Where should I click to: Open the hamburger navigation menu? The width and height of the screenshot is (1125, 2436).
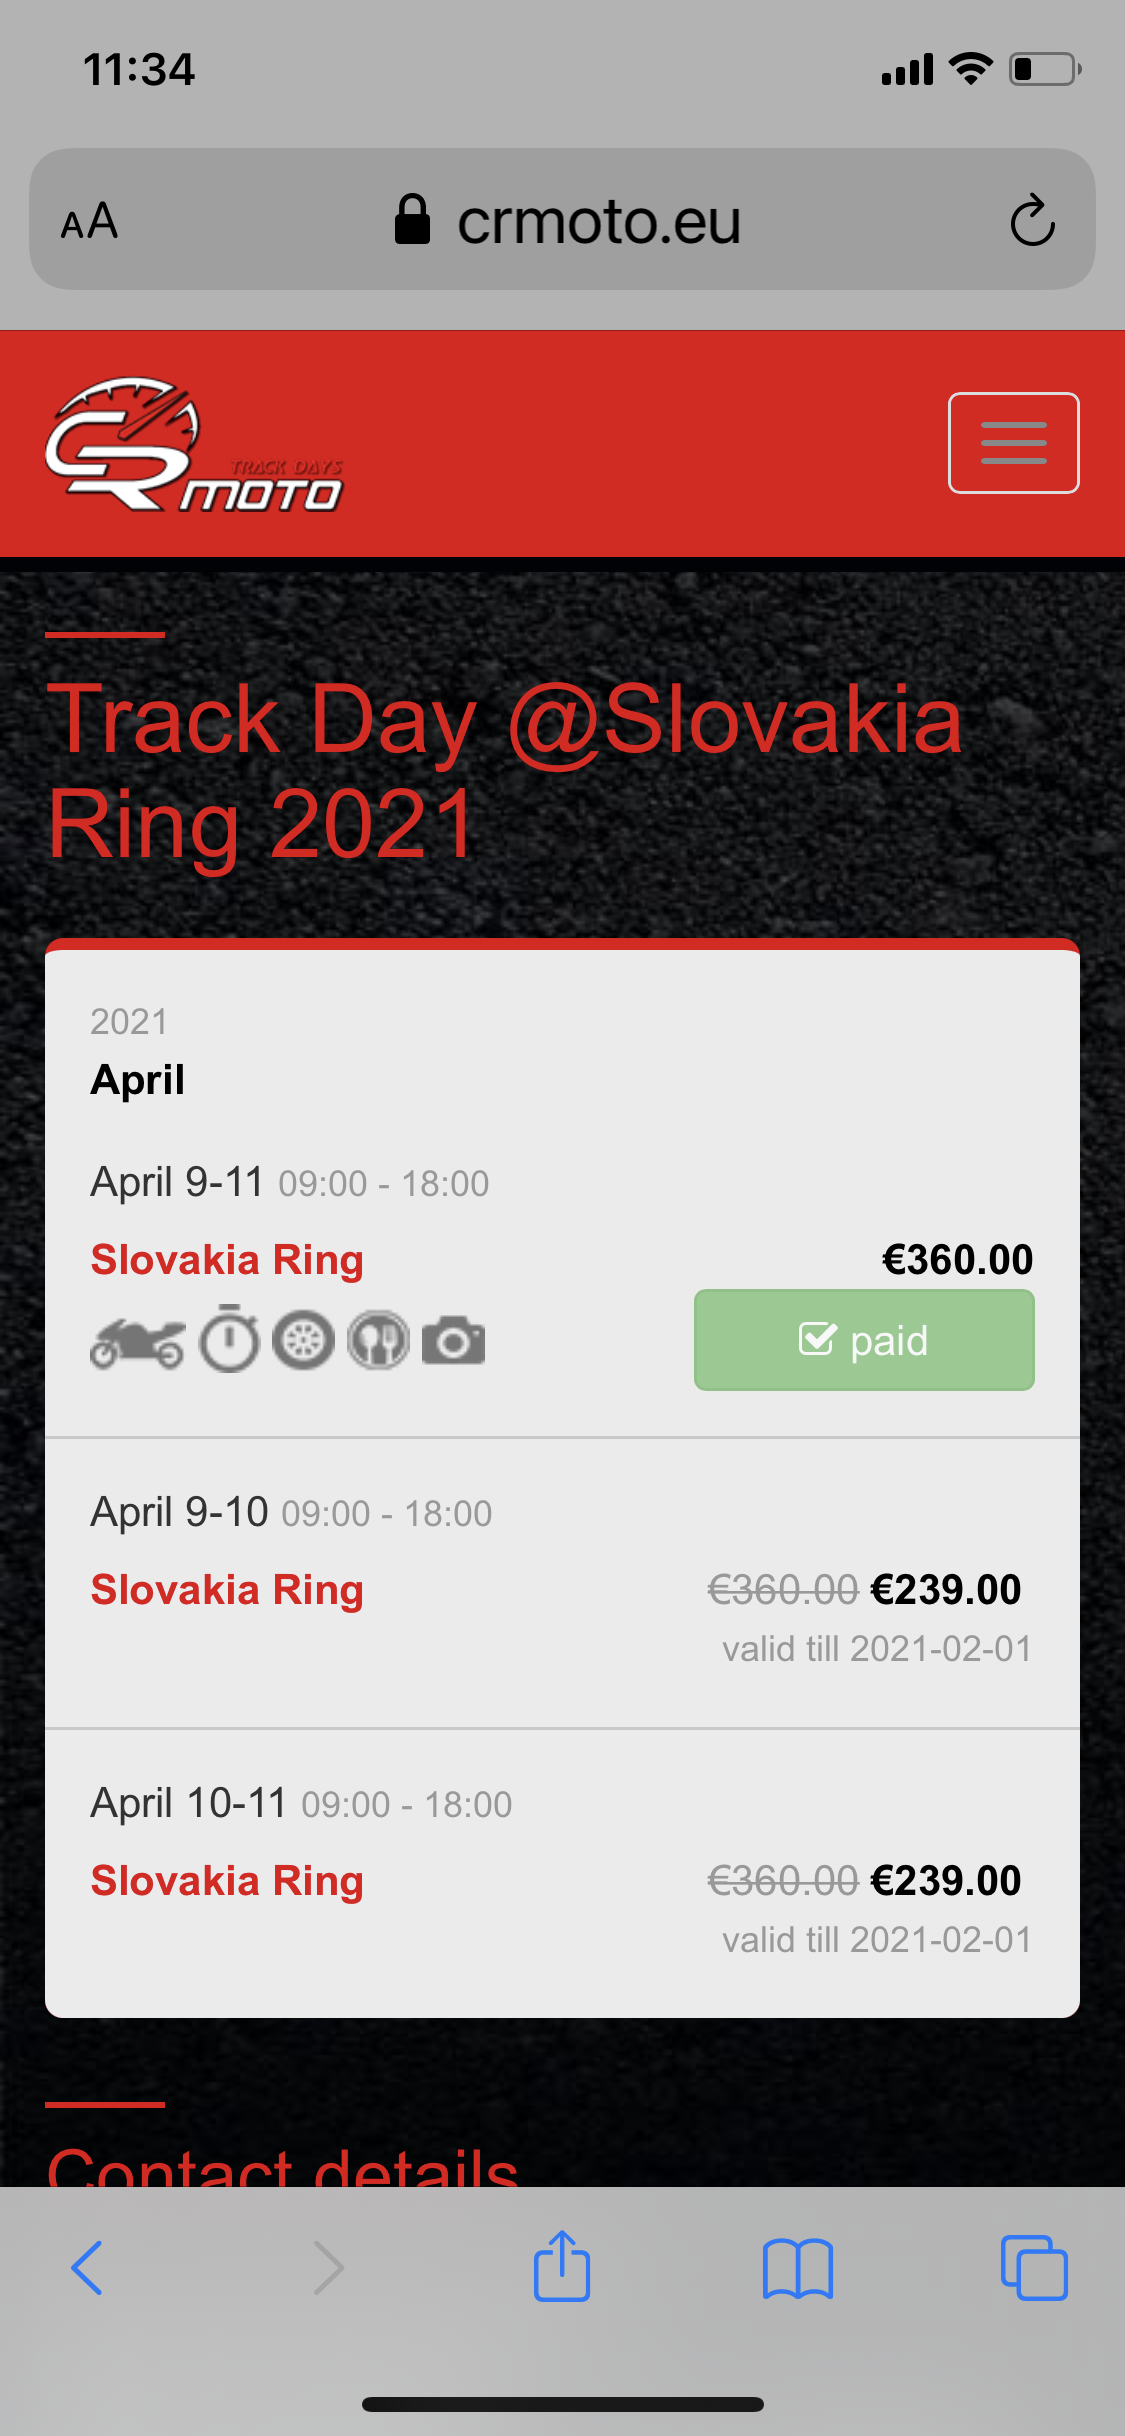[1013, 443]
